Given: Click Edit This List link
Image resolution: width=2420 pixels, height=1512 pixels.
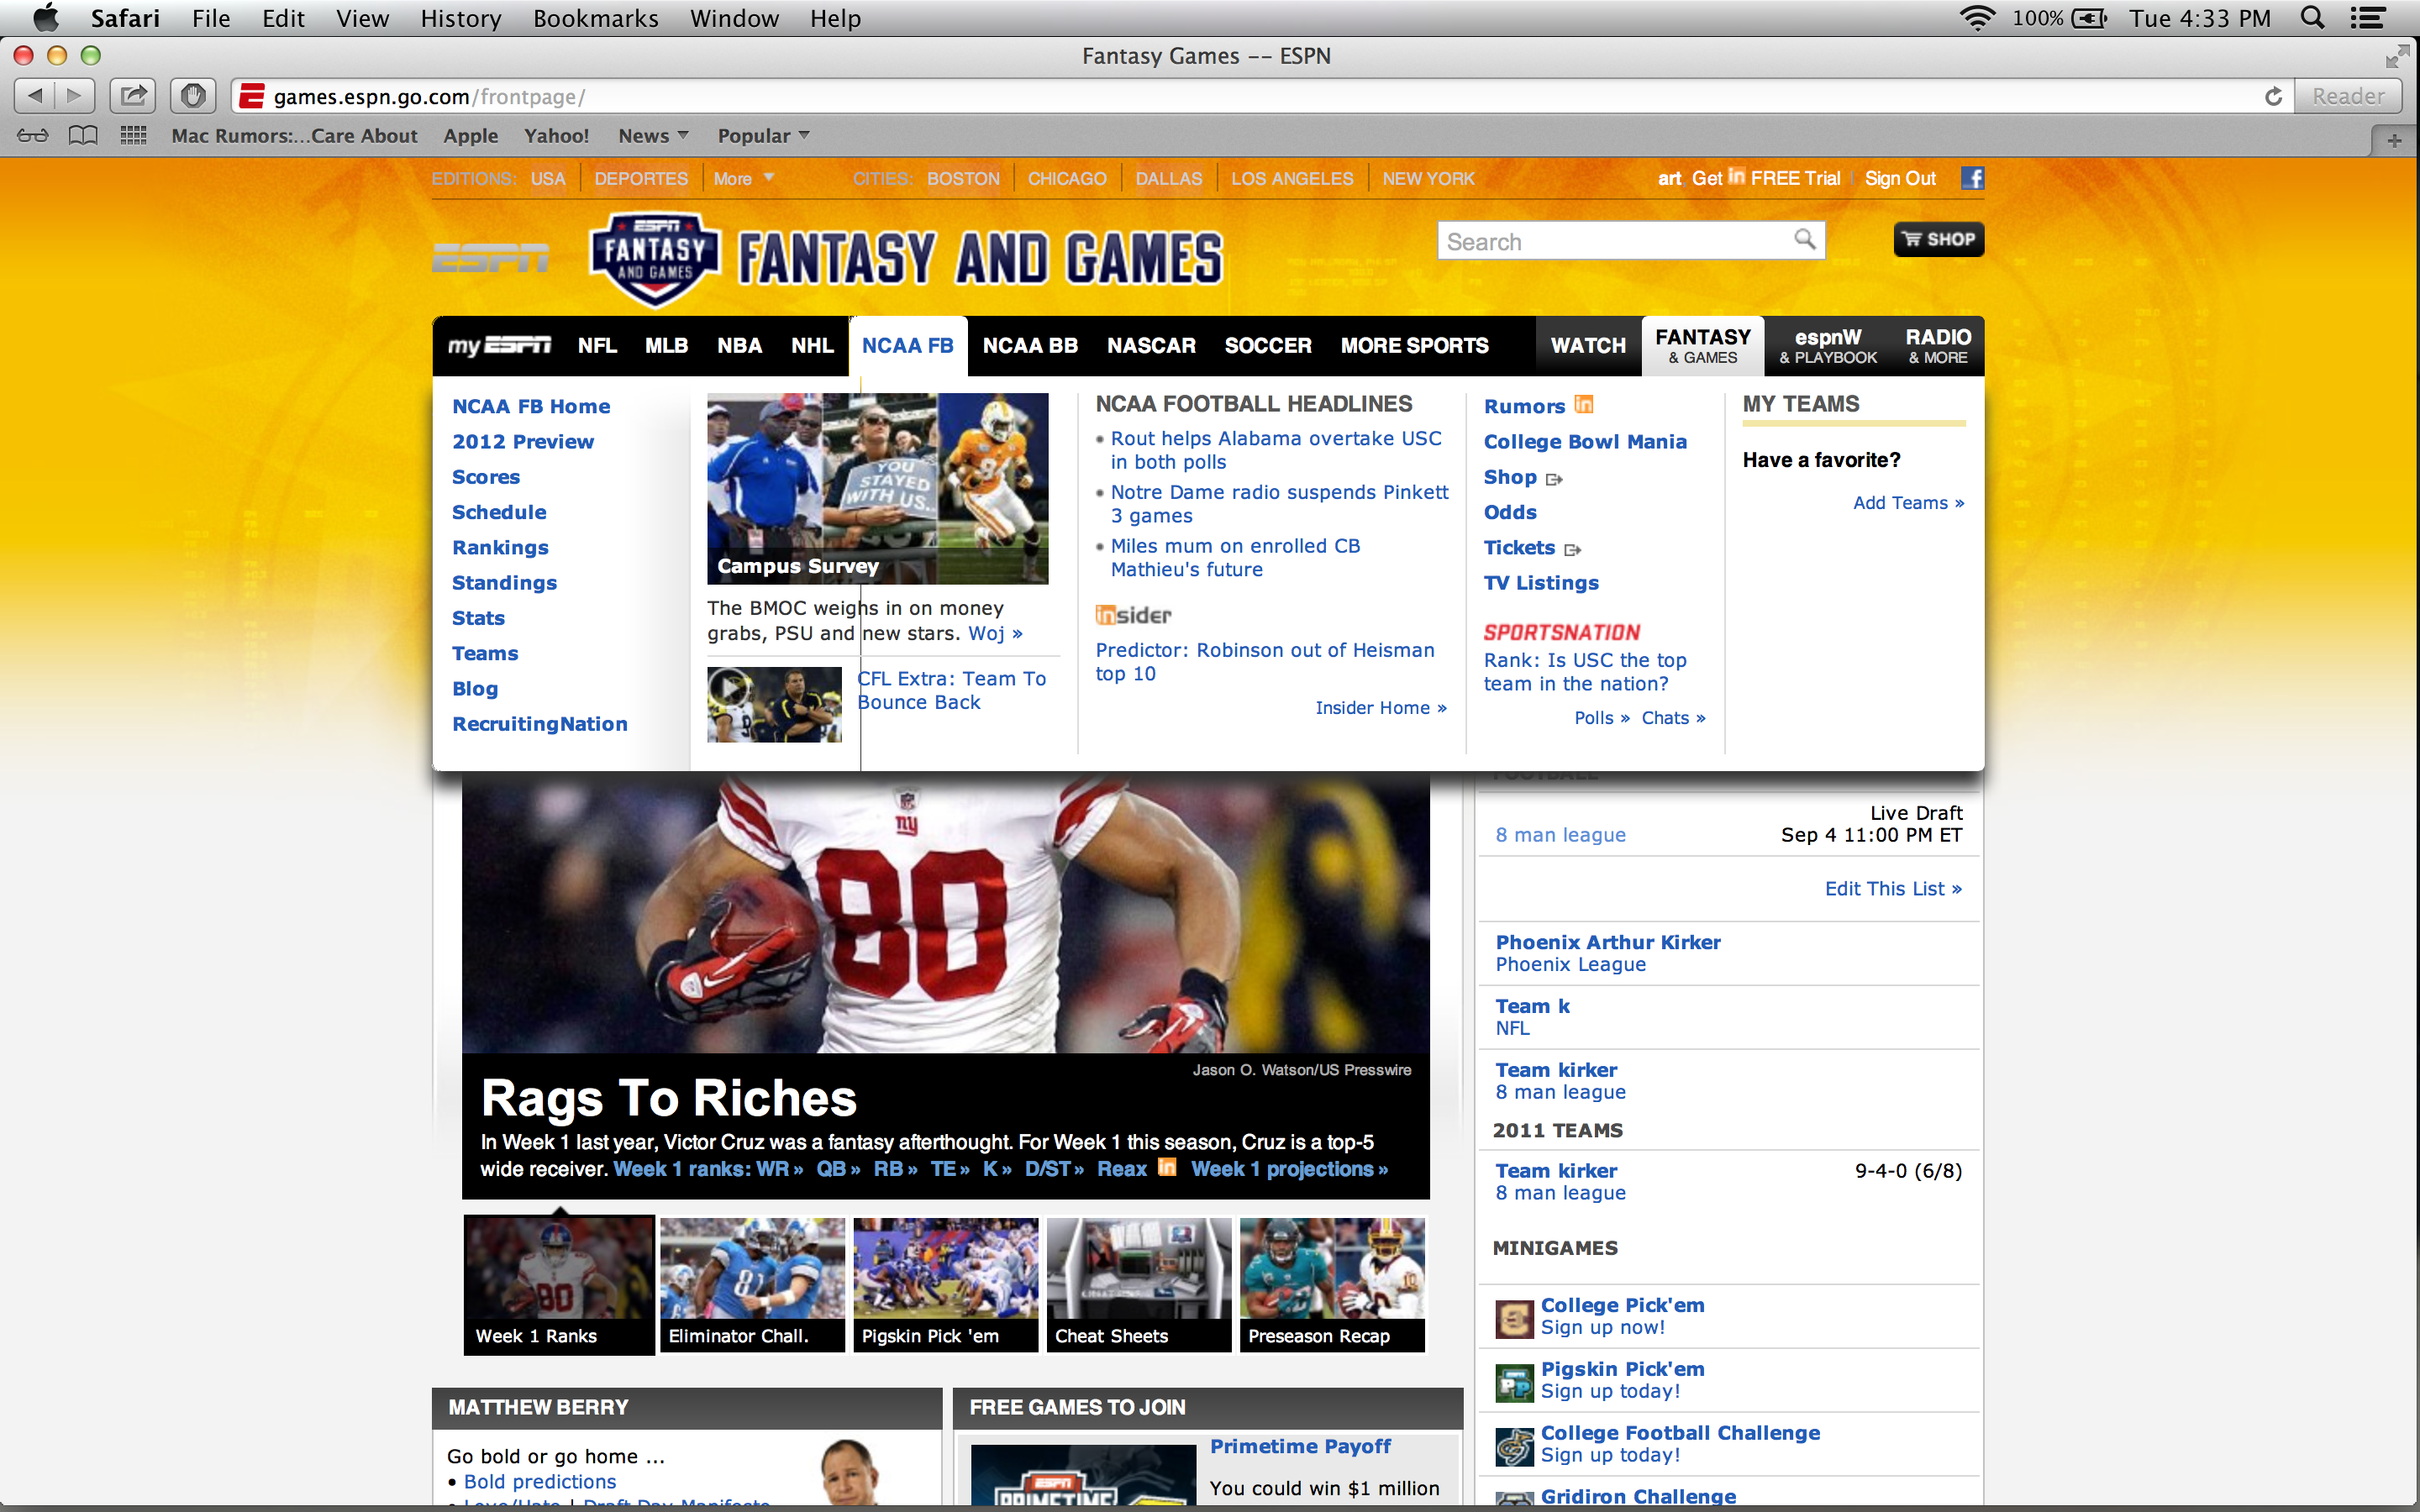Looking at the screenshot, I should [1893, 888].
